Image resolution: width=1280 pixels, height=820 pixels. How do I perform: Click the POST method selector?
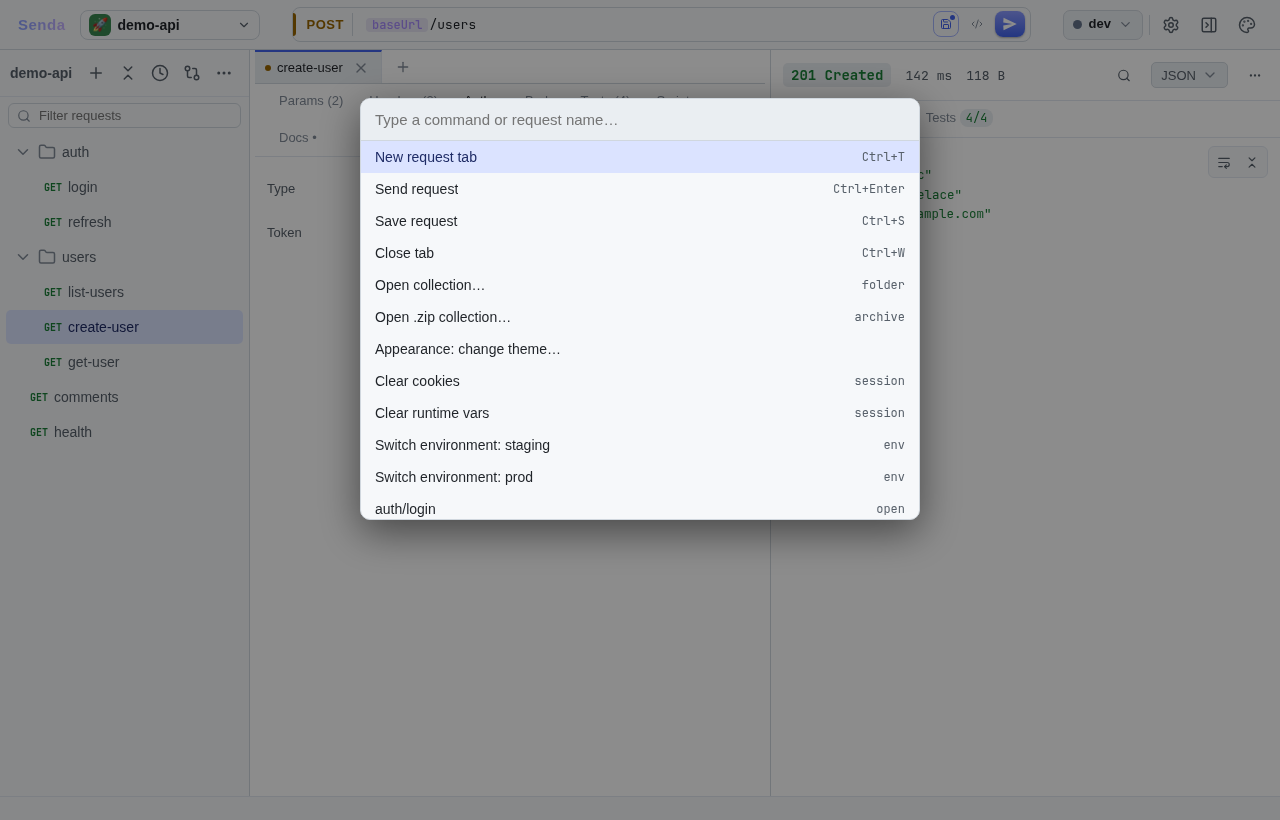click(325, 25)
